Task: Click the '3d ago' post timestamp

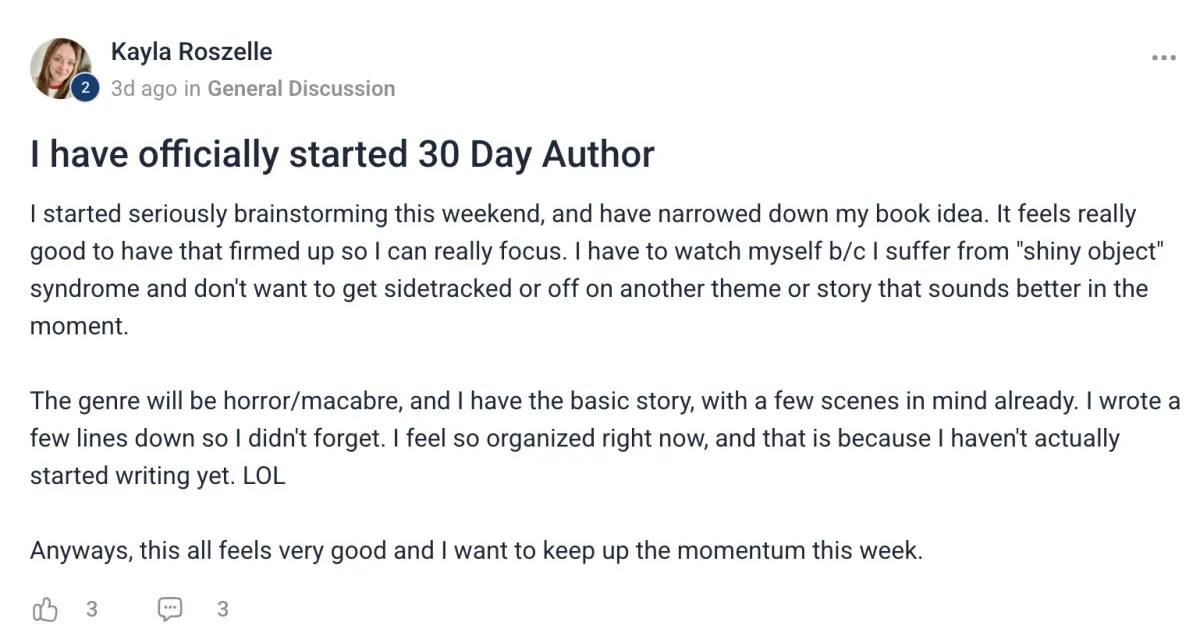Action: pos(143,89)
